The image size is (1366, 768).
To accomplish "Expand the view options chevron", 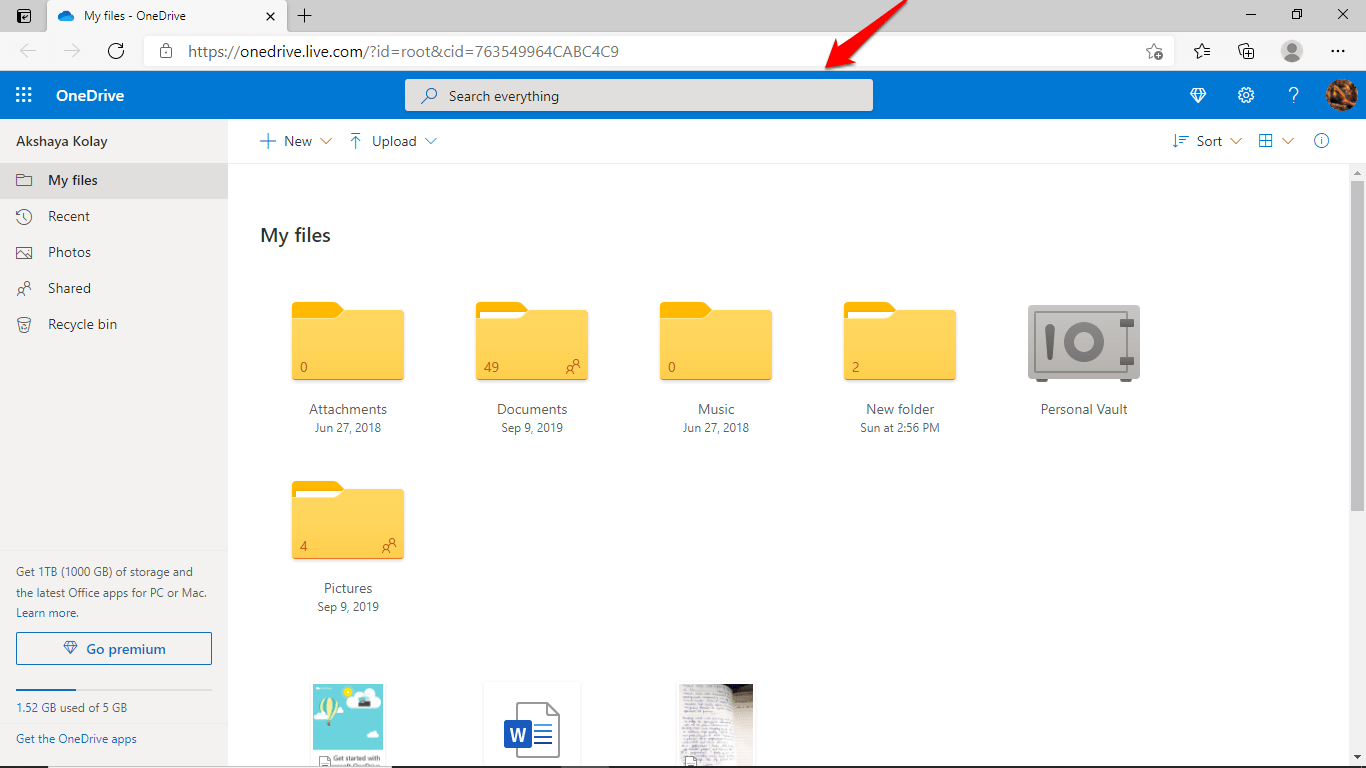I will point(1288,141).
